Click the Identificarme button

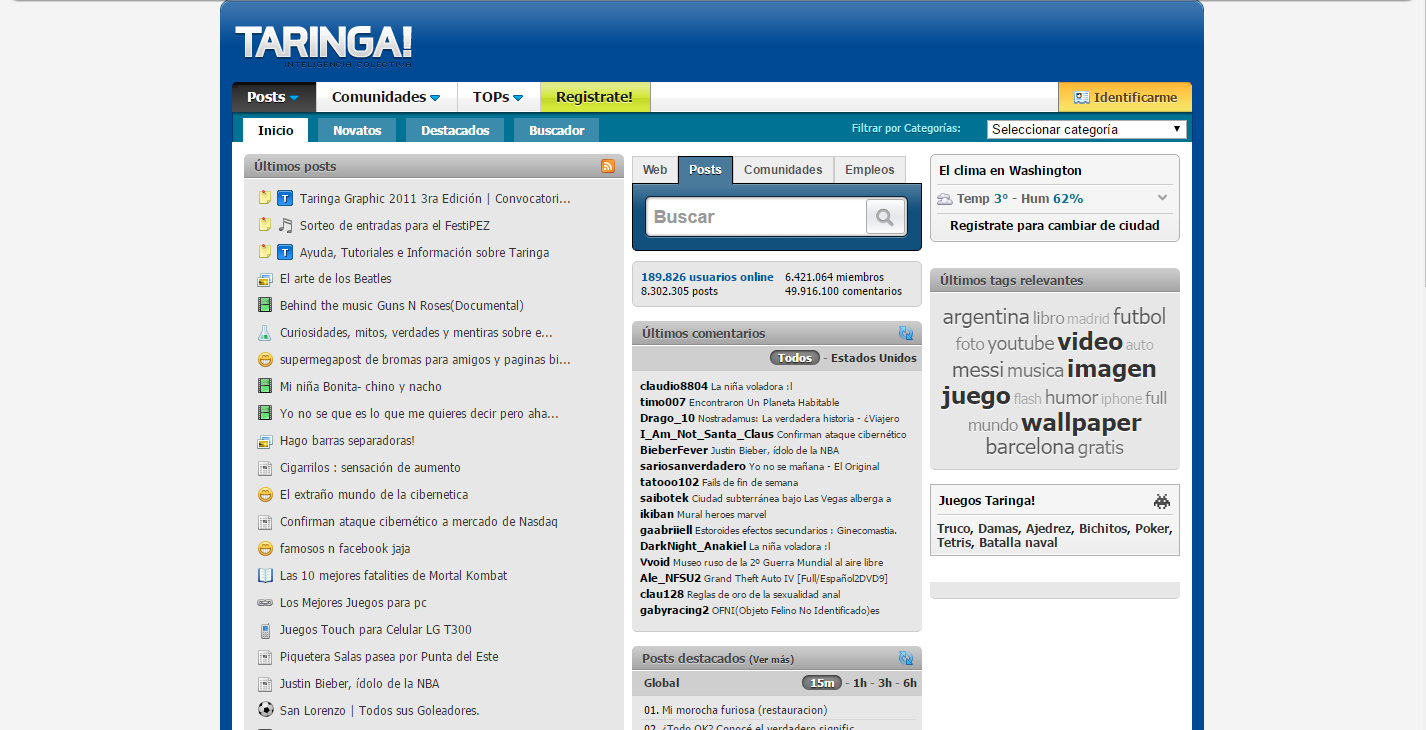pyautogui.click(x=1125, y=97)
